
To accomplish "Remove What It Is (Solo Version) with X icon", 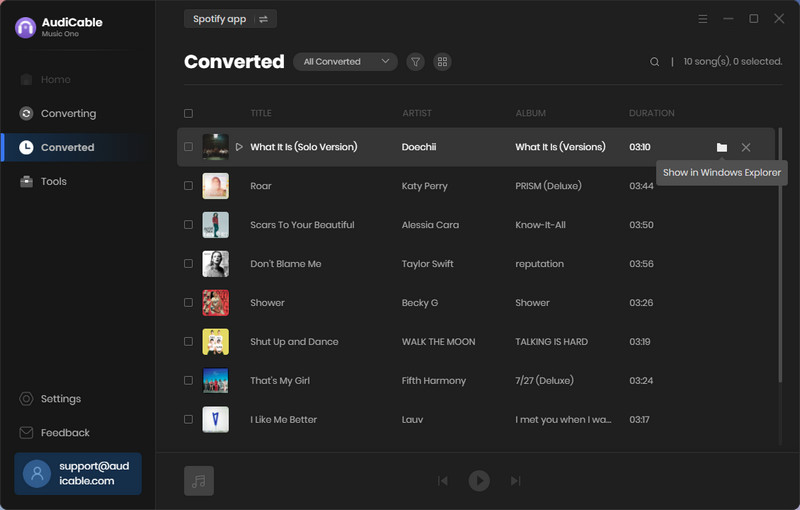I will click(x=746, y=147).
